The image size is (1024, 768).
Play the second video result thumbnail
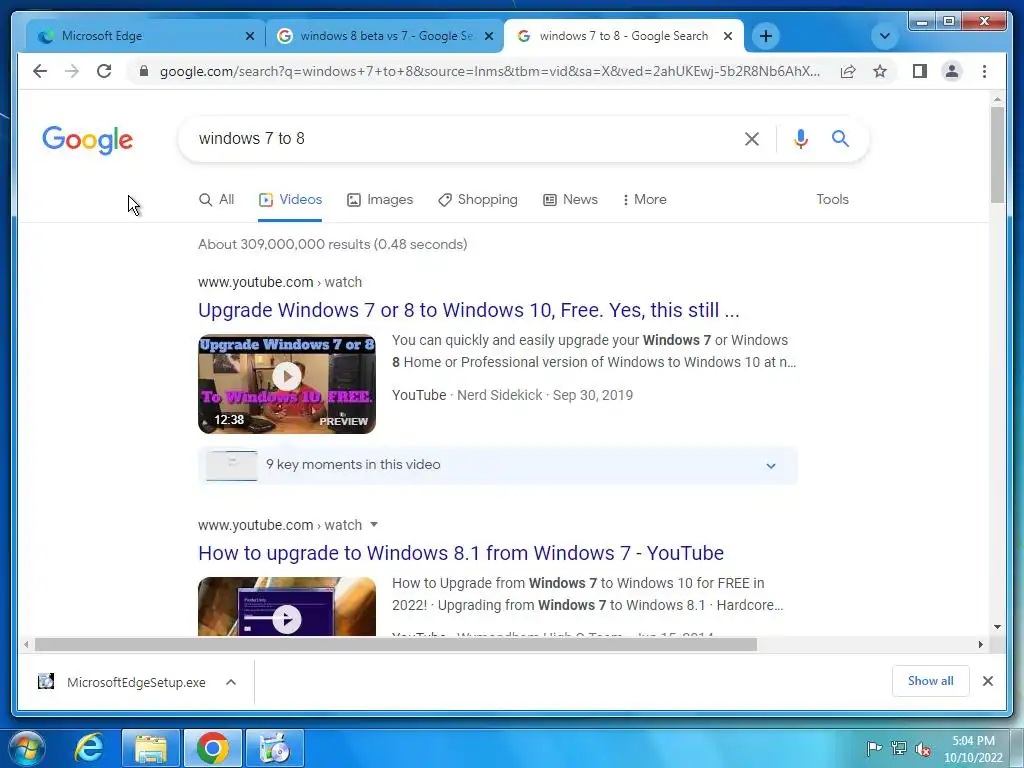click(287, 606)
